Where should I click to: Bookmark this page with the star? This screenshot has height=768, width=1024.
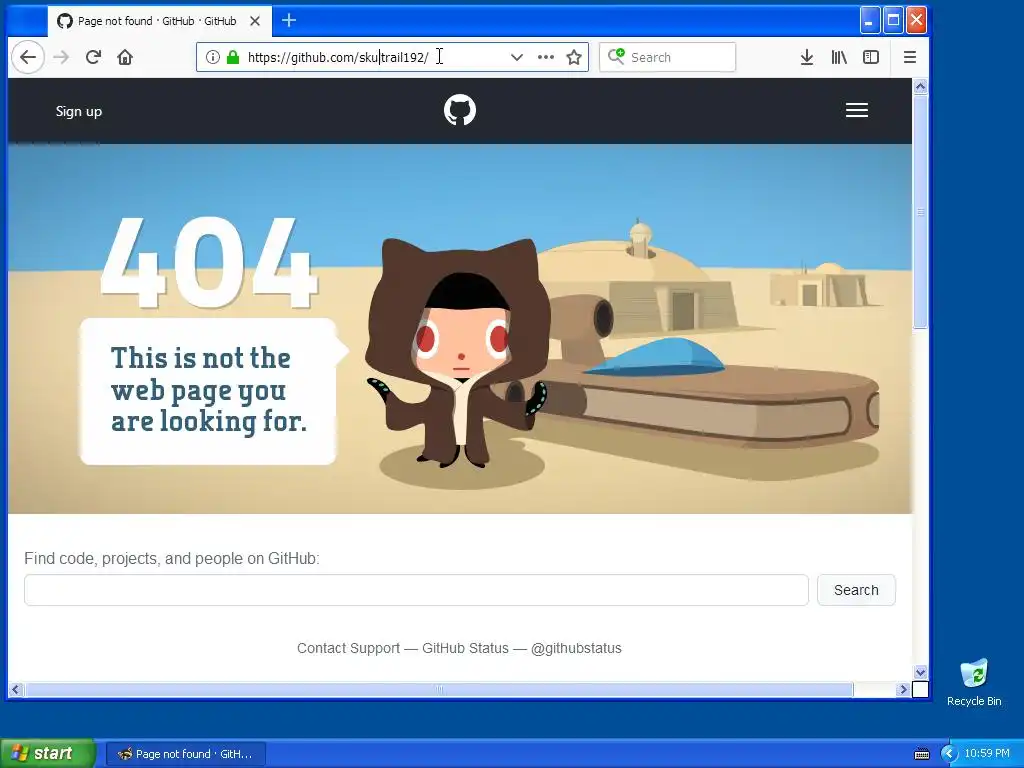tap(574, 57)
